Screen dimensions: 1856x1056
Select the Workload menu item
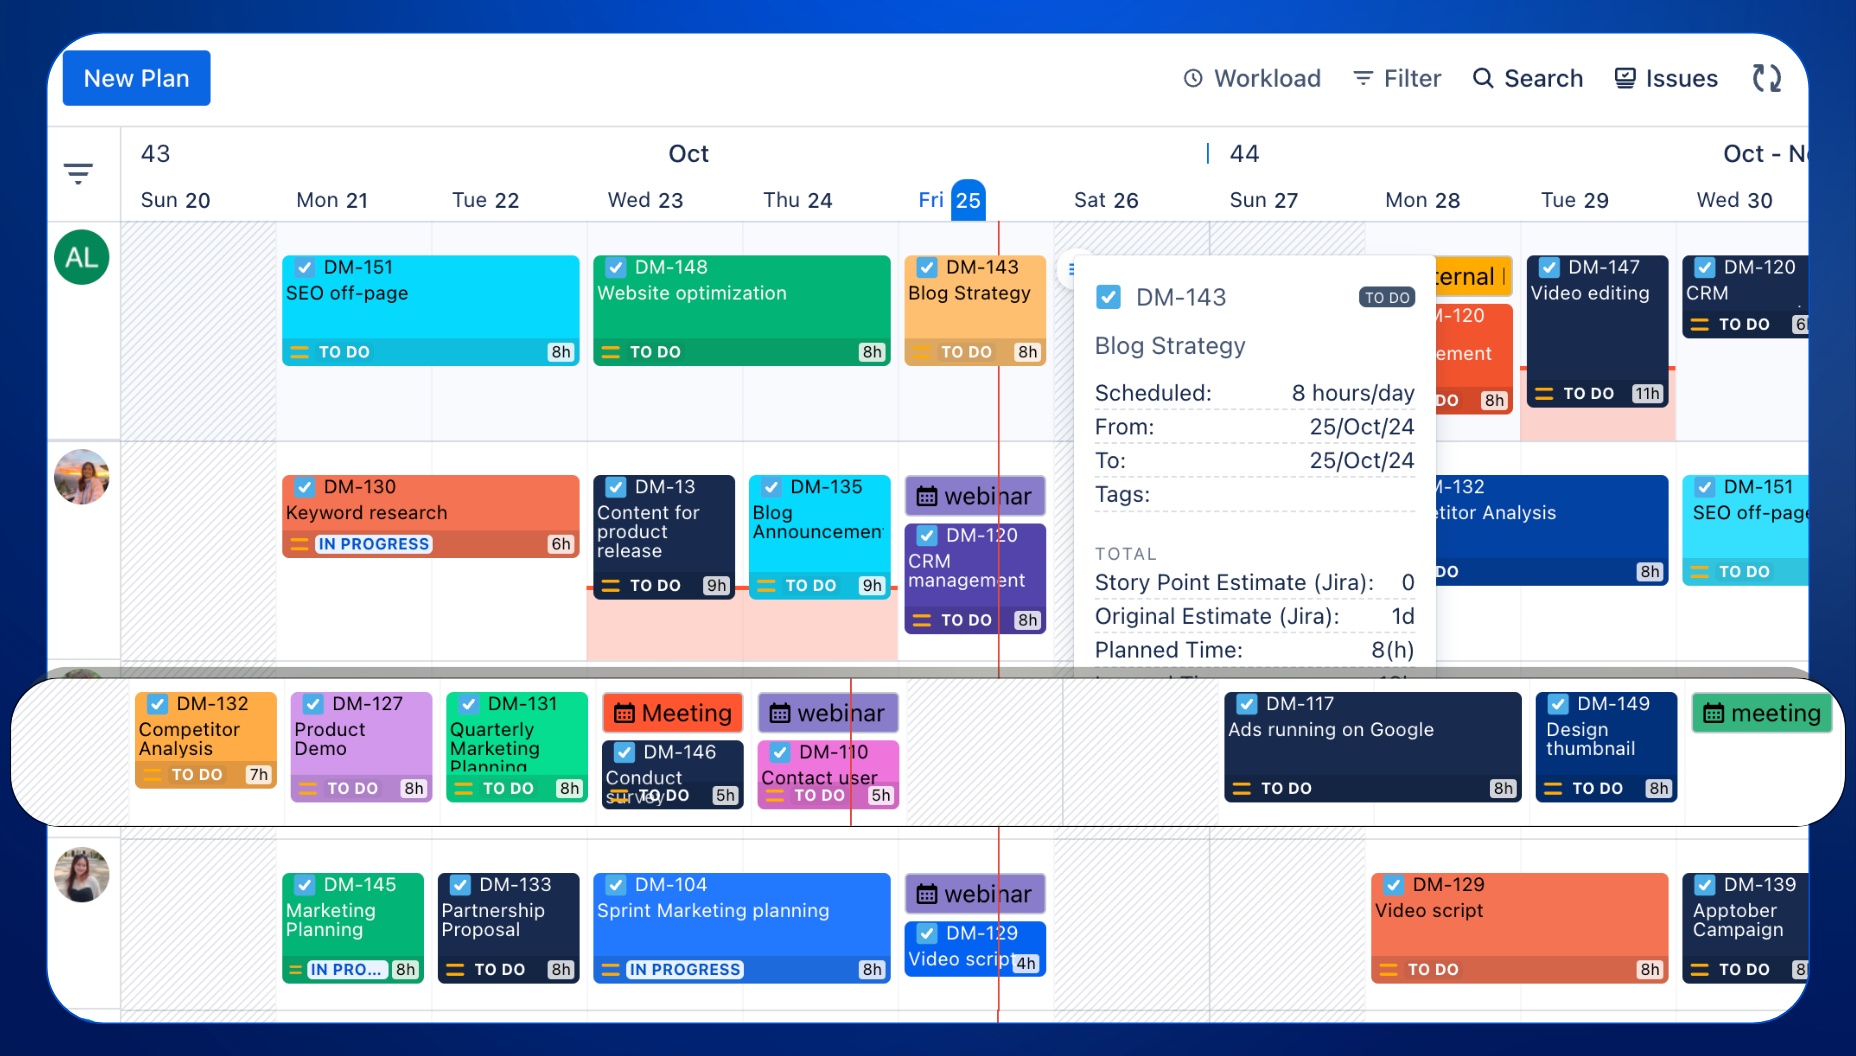[x=1252, y=78]
